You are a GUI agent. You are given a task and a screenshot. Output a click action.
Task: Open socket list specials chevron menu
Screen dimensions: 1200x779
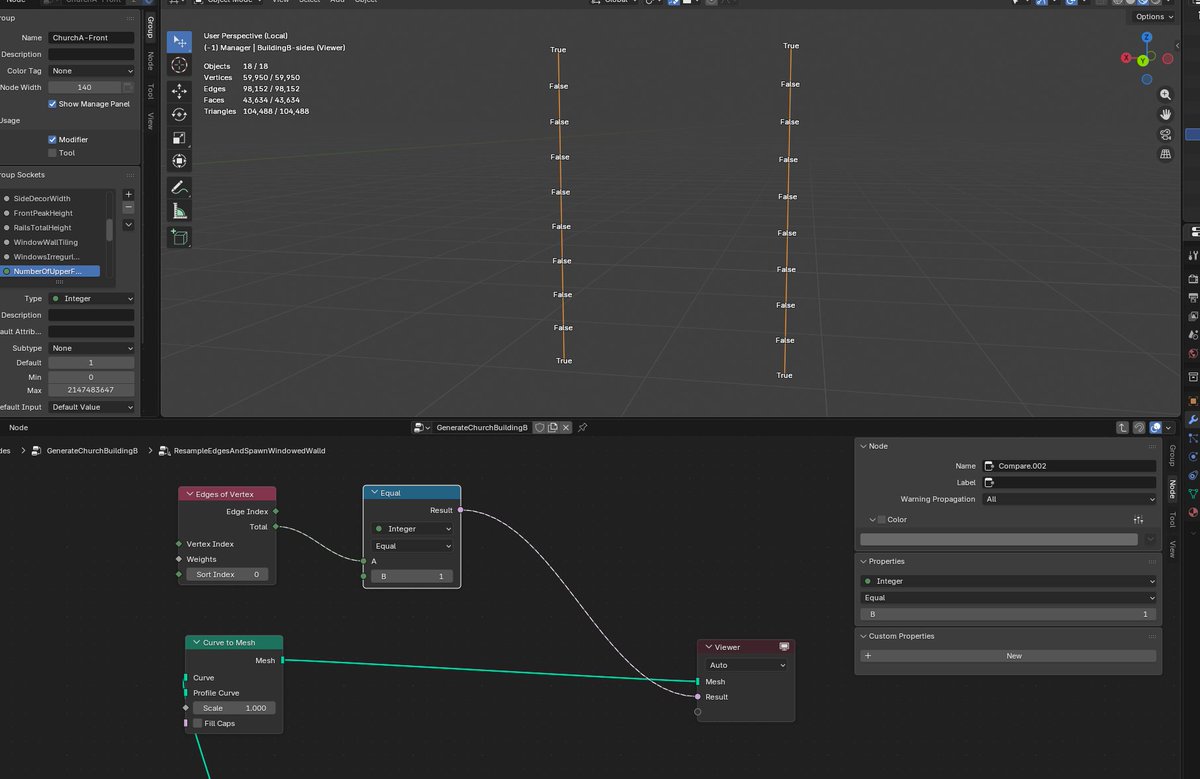(x=128, y=225)
